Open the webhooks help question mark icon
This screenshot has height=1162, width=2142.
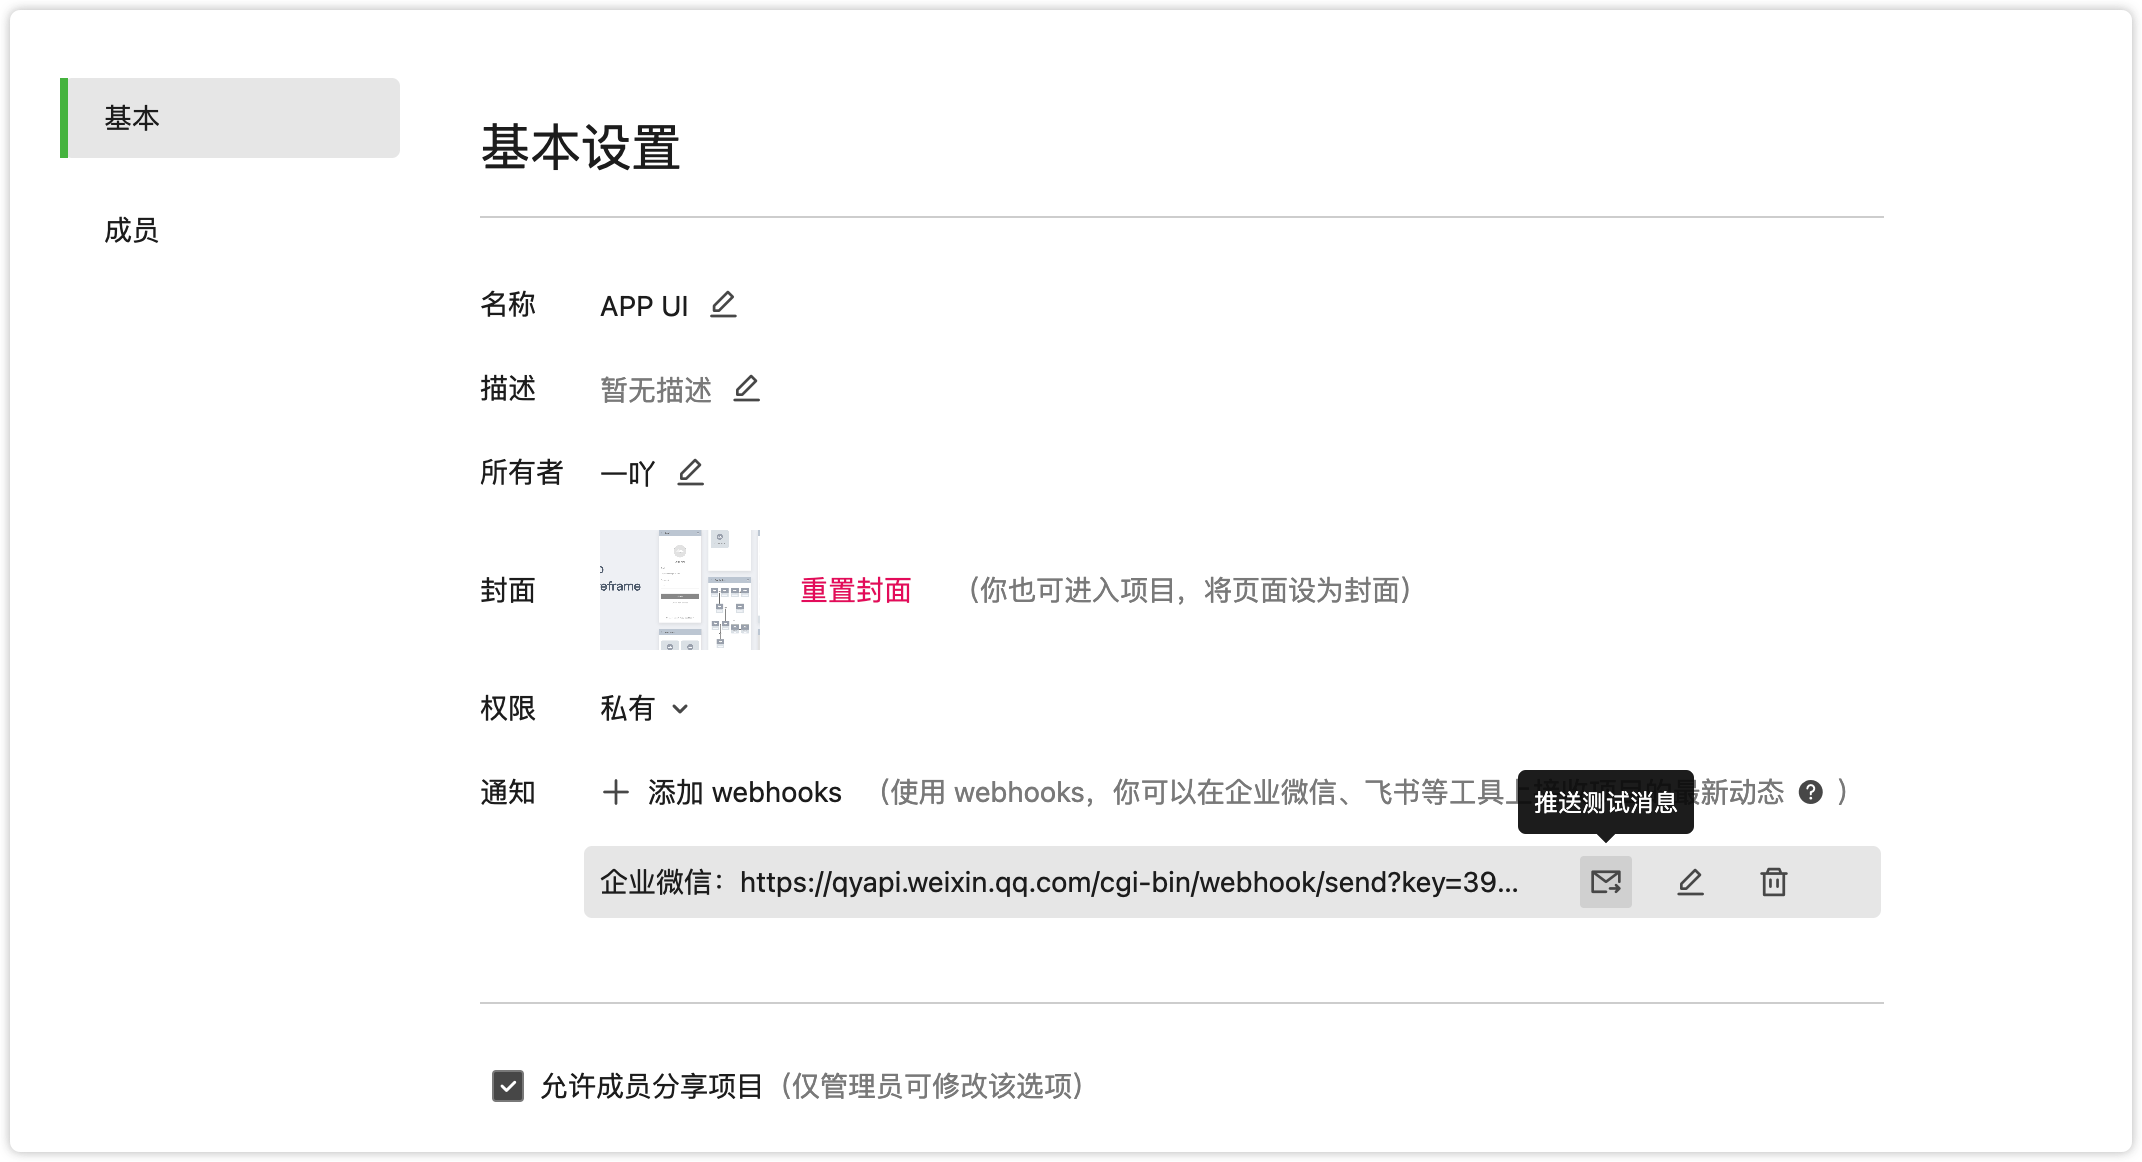pos(1810,792)
